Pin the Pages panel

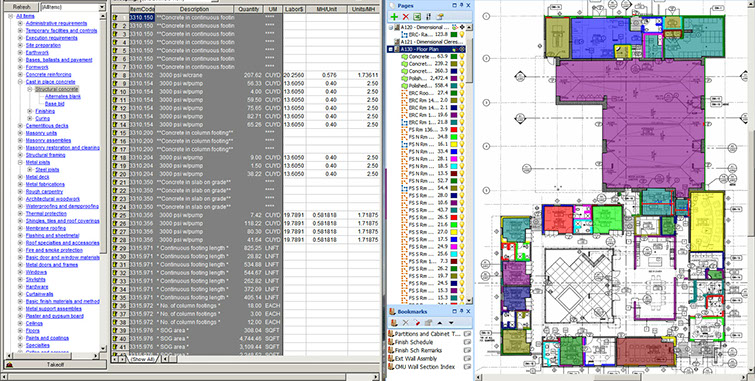click(461, 5)
